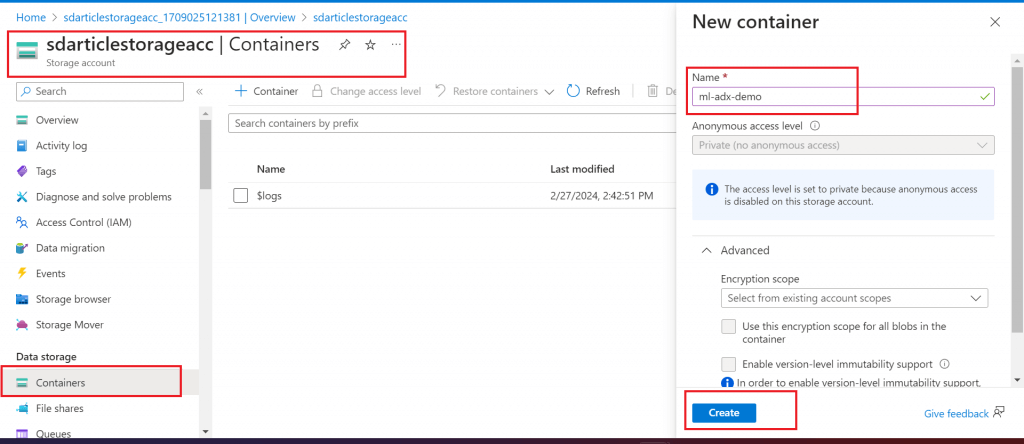This screenshot has height=444, width=1024.
Task: Open Access Control (IAM) icon
Action: pos(23,222)
